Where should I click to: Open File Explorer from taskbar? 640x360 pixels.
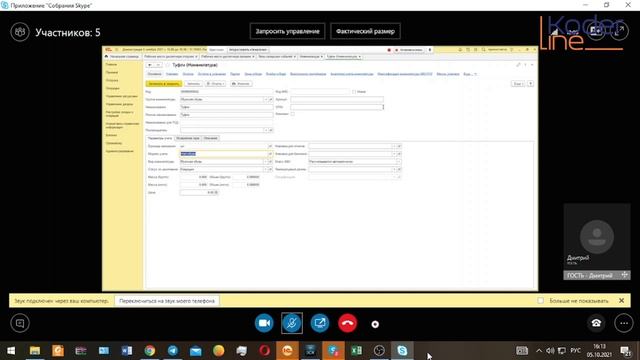[35, 351]
